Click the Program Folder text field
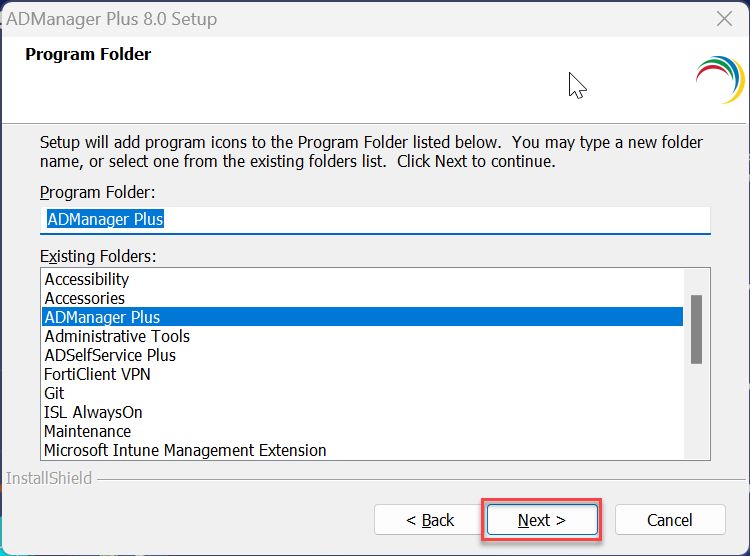750x556 pixels. click(x=375, y=219)
